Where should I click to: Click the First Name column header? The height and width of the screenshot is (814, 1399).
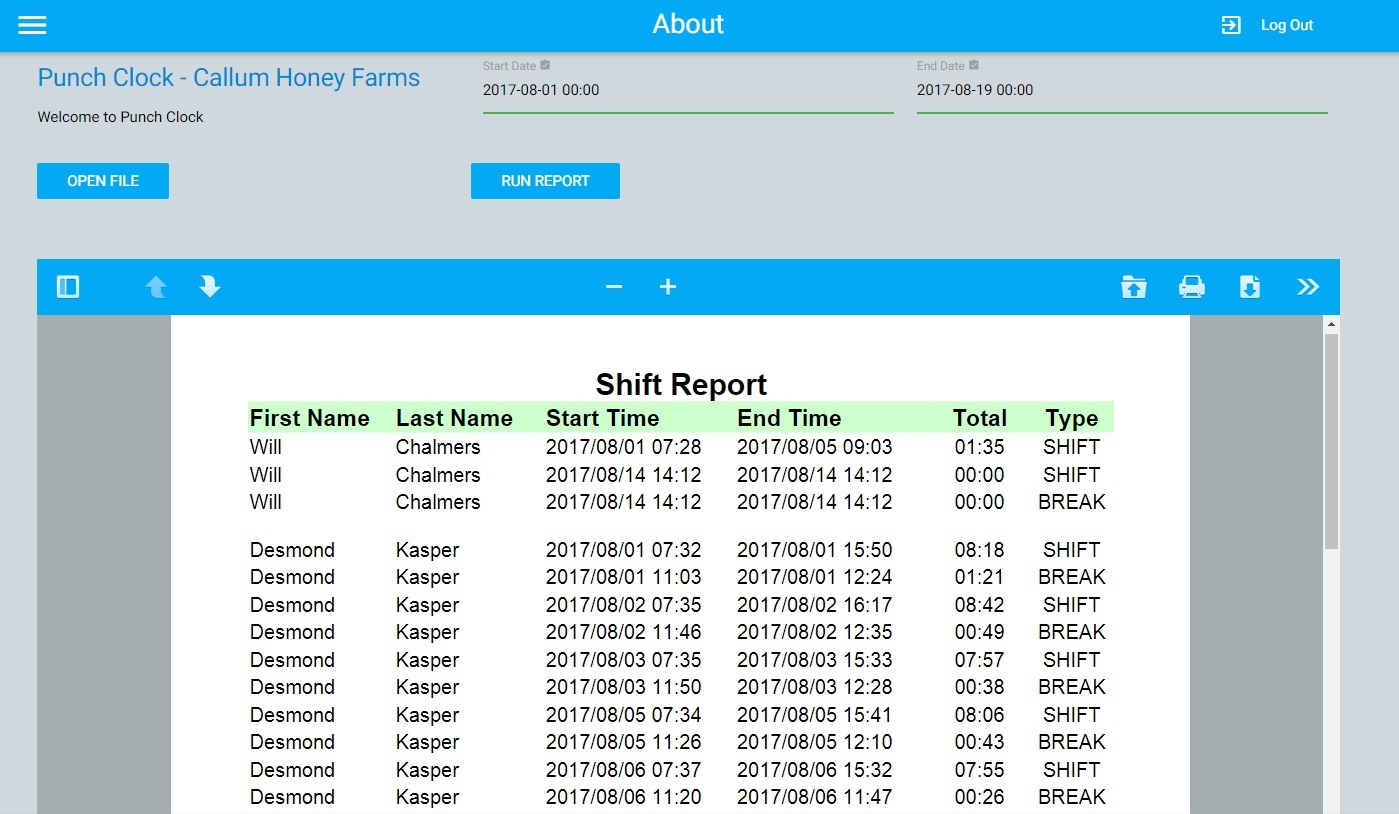click(310, 418)
